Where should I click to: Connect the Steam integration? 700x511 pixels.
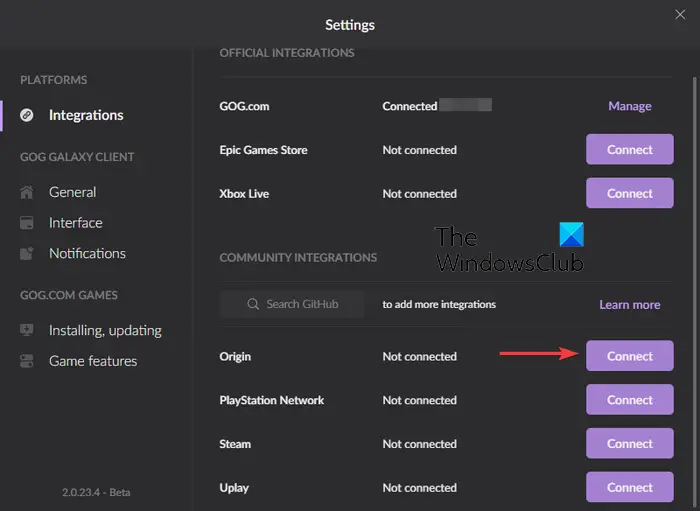tap(629, 444)
